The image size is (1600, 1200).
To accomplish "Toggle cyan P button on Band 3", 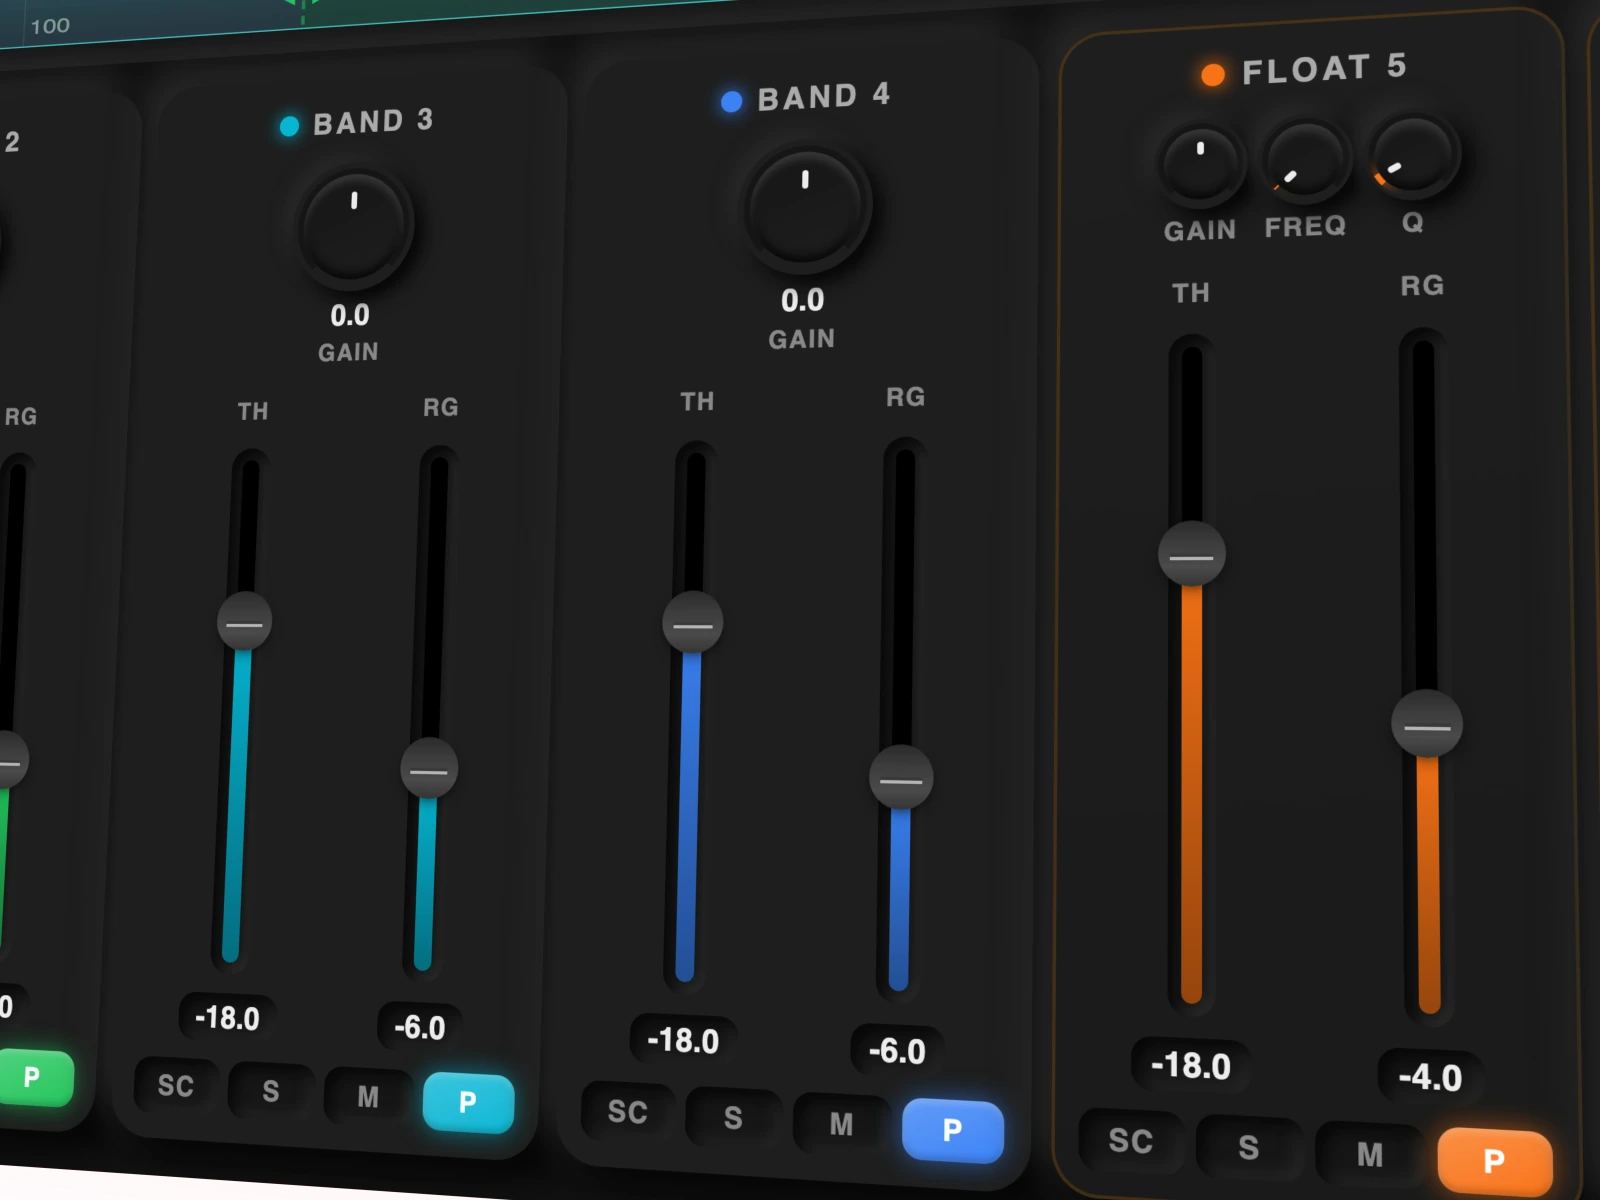I will pyautogui.click(x=468, y=1102).
